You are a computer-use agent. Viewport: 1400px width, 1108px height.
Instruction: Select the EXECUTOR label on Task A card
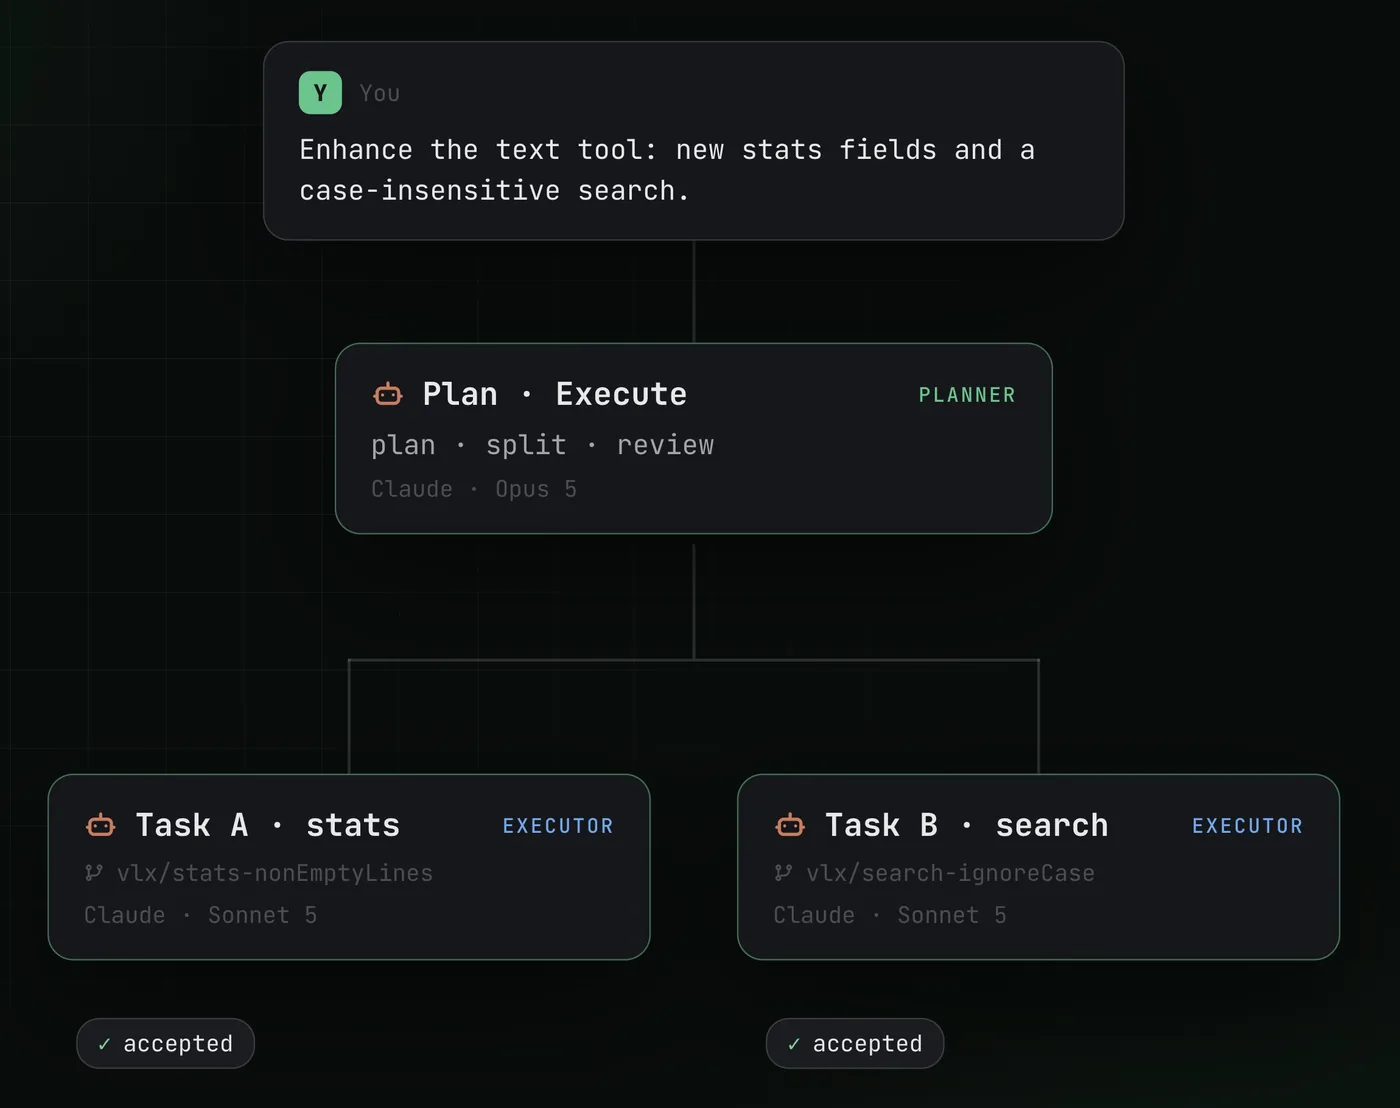click(558, 826)
